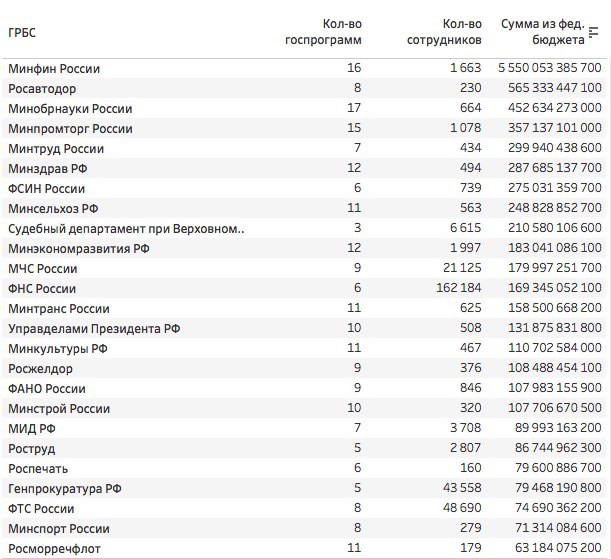Select the Минфин России row label

[x=54, y=69]
